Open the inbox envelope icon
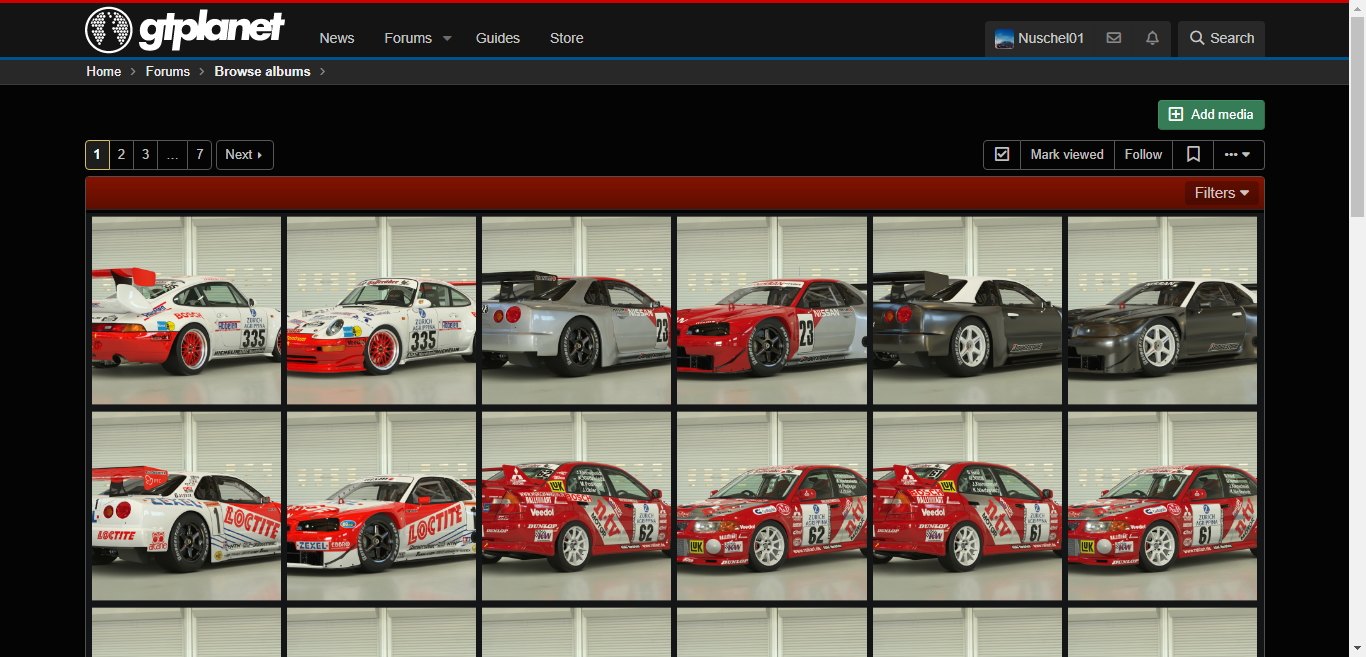This screenshot has height=657, width=1366. click(x=1114, y=38)
